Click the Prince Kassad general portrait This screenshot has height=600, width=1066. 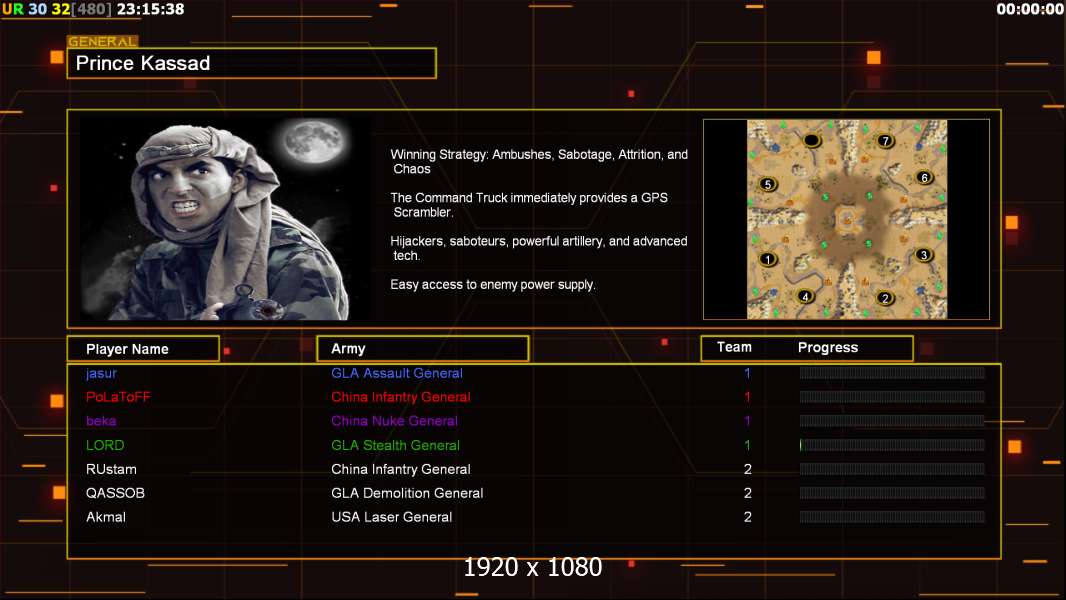[224, 219]
